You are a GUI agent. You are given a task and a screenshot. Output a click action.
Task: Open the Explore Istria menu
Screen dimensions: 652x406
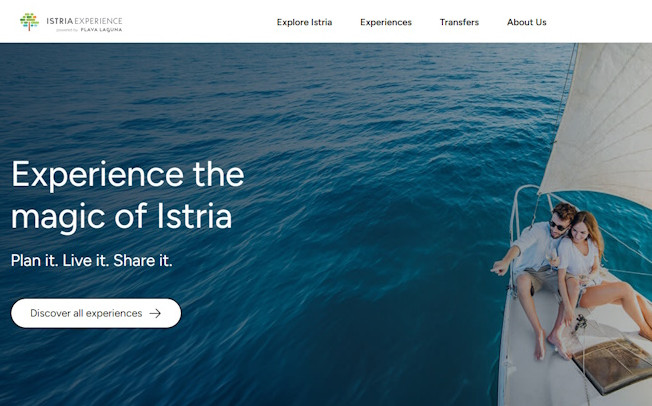coord(304,22)
